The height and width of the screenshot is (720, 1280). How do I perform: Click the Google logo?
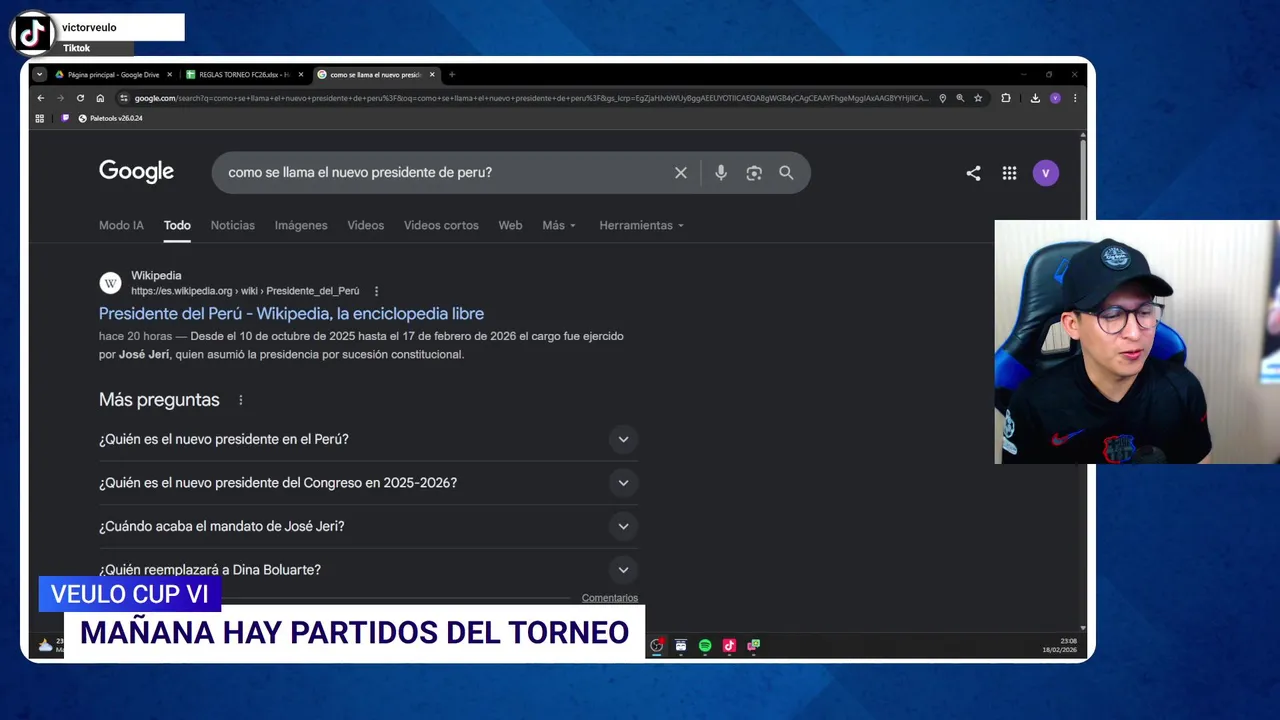[x=136, y=172]
